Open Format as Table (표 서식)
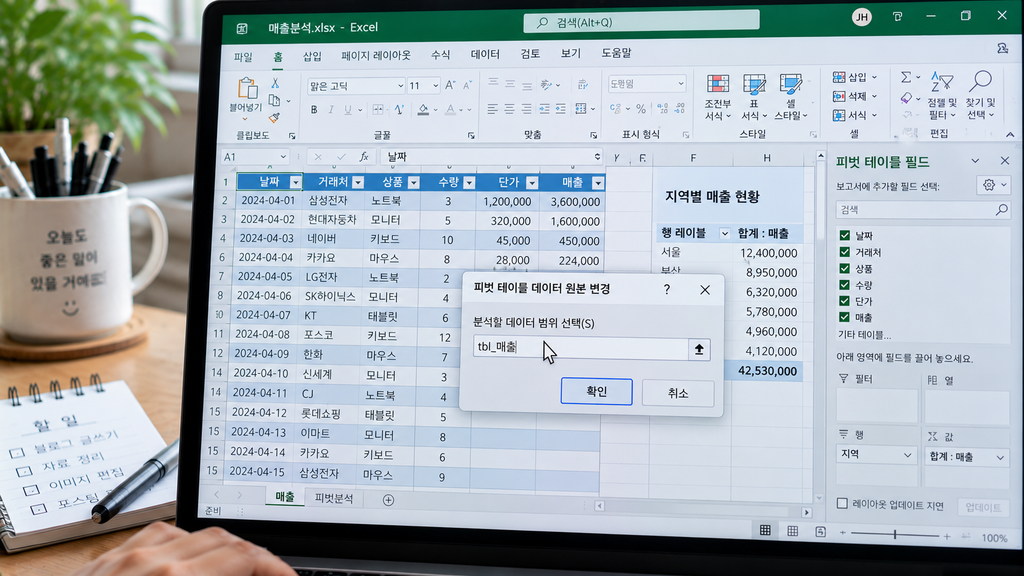Image resolution: width=1024 pixels, height=576 pixels. [x=754, y=97]
